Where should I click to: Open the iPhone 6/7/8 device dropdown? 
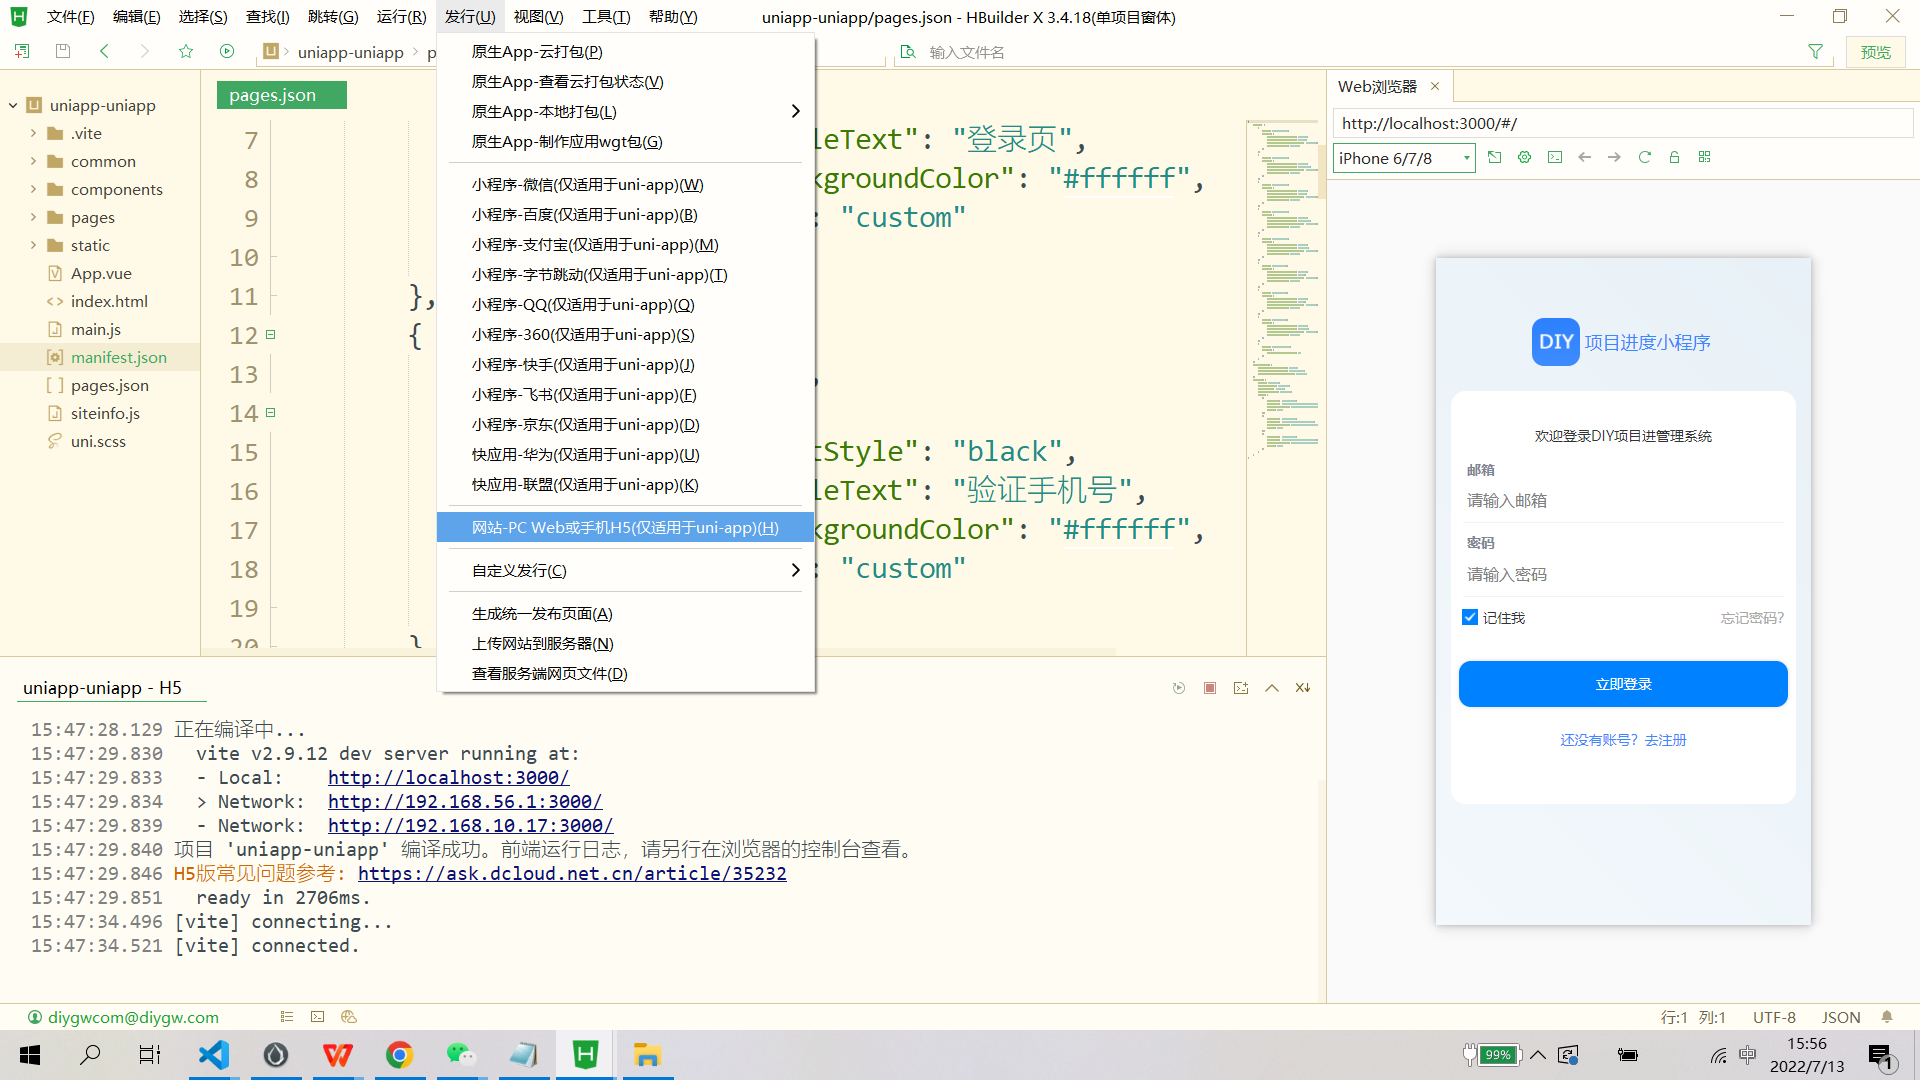(x=1404, y=158)
